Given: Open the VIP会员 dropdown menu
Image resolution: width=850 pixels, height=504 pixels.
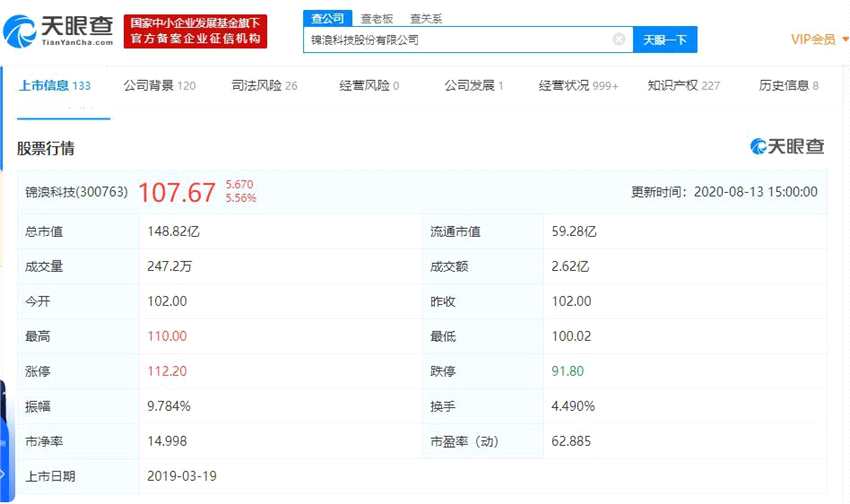Looking at the screenshot, I should 820,40.
